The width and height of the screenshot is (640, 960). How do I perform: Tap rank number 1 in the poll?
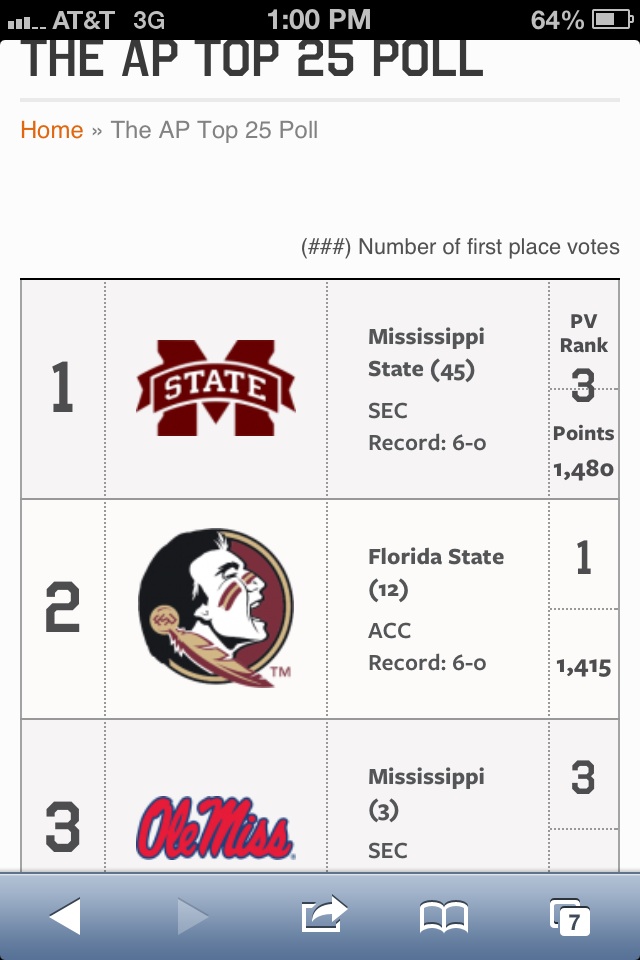pyautogui.click(x=62, y=388)
